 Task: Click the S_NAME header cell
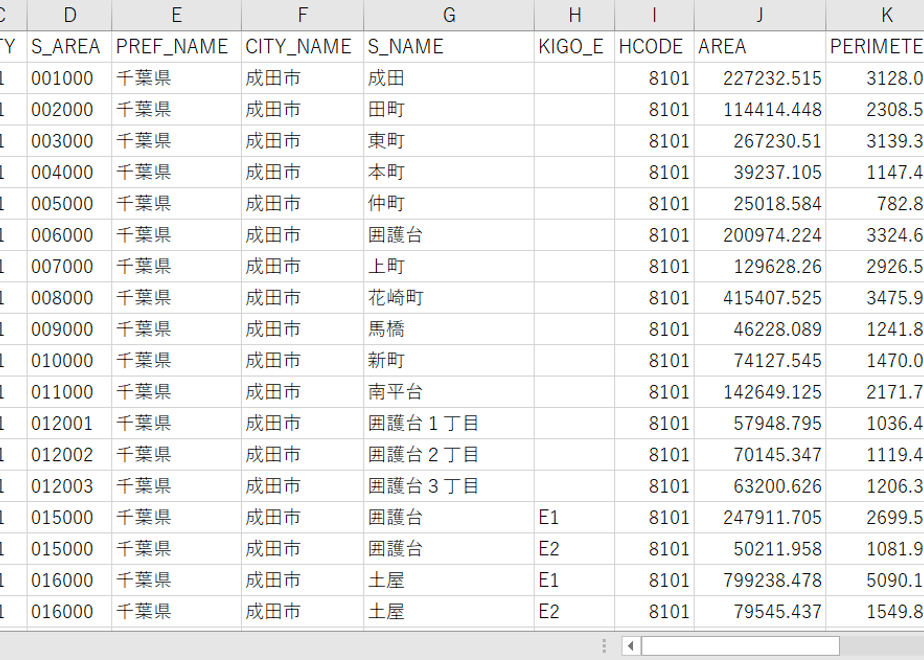(449, 47)
